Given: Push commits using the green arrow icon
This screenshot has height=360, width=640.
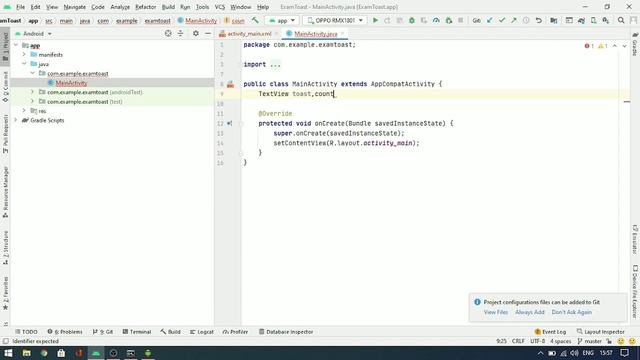Looking at the screenshot, I should [514, 20].
